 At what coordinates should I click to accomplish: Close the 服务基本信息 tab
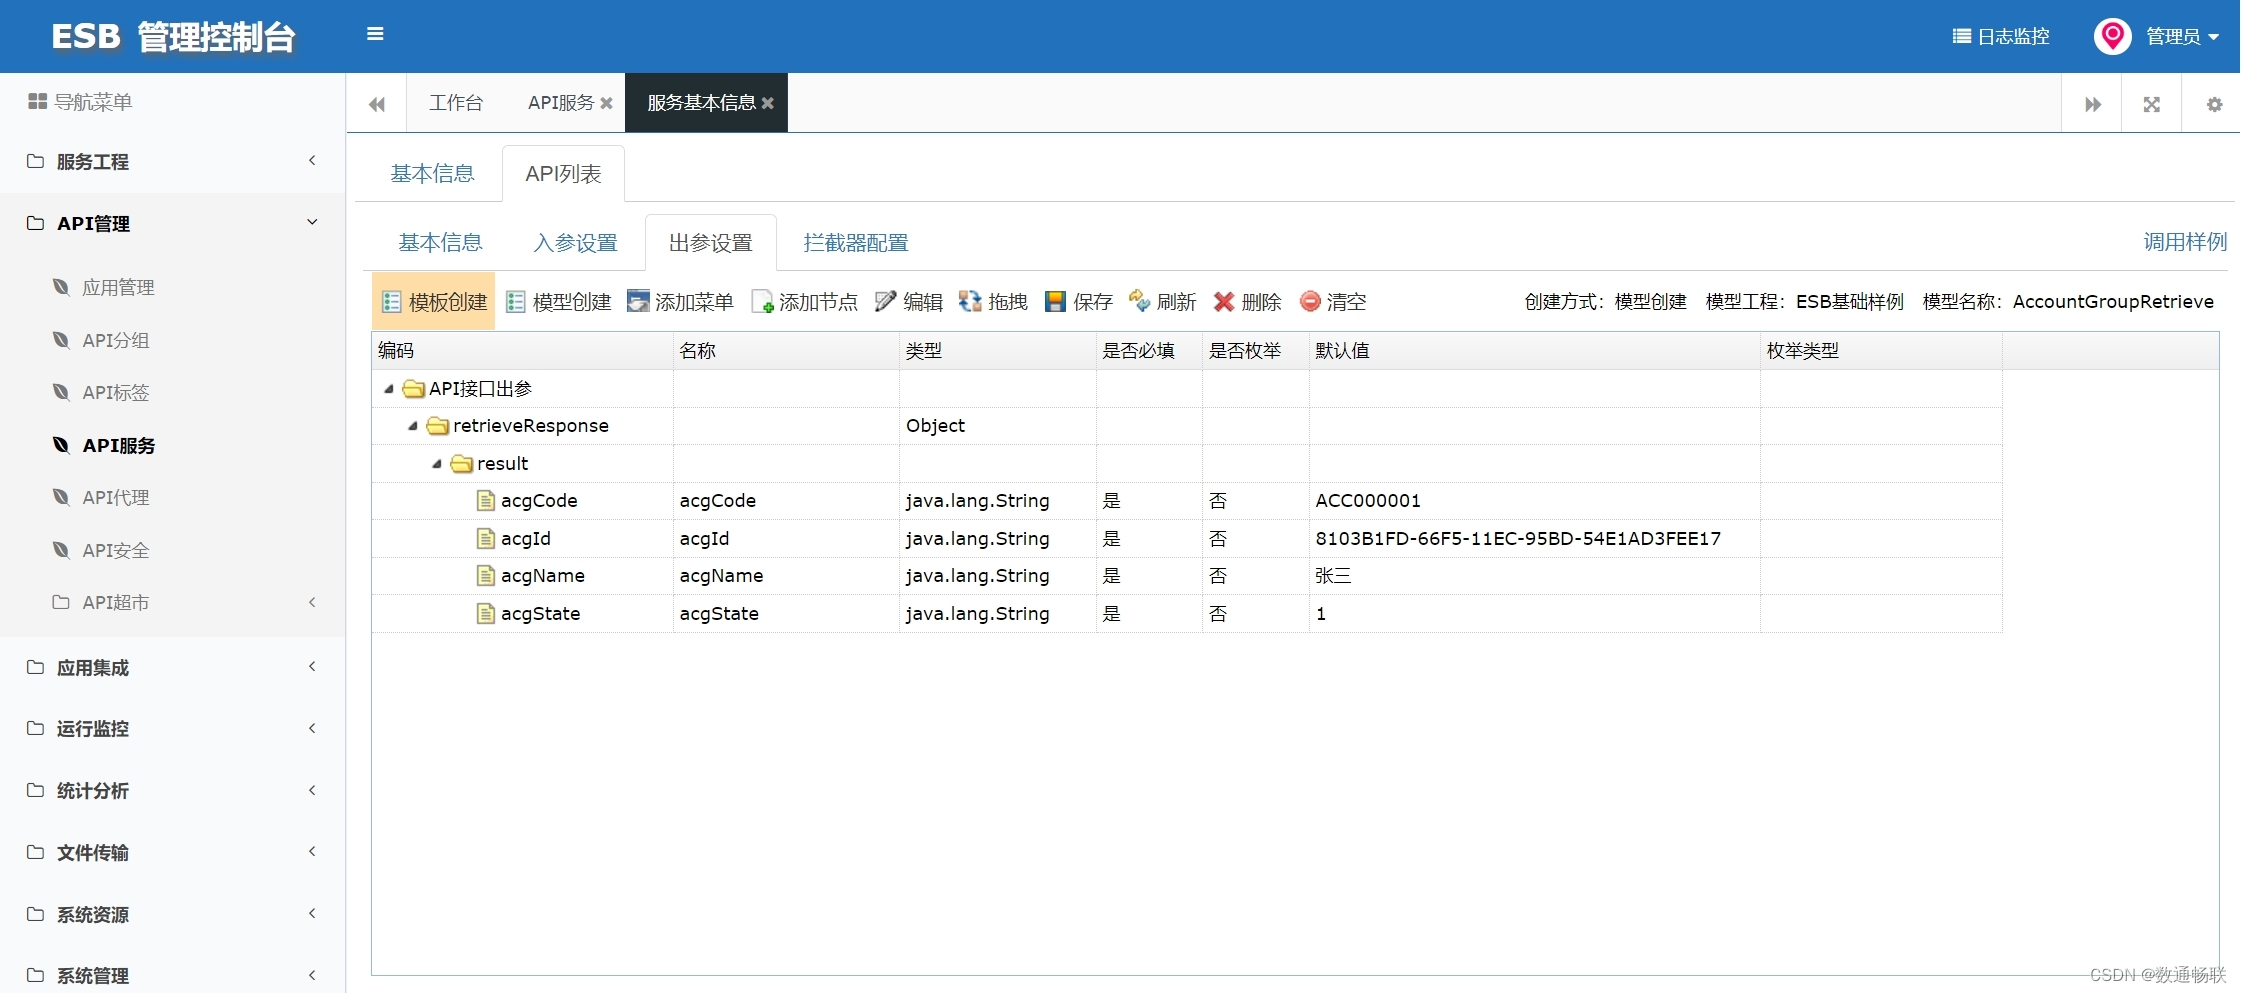point(768,103)
